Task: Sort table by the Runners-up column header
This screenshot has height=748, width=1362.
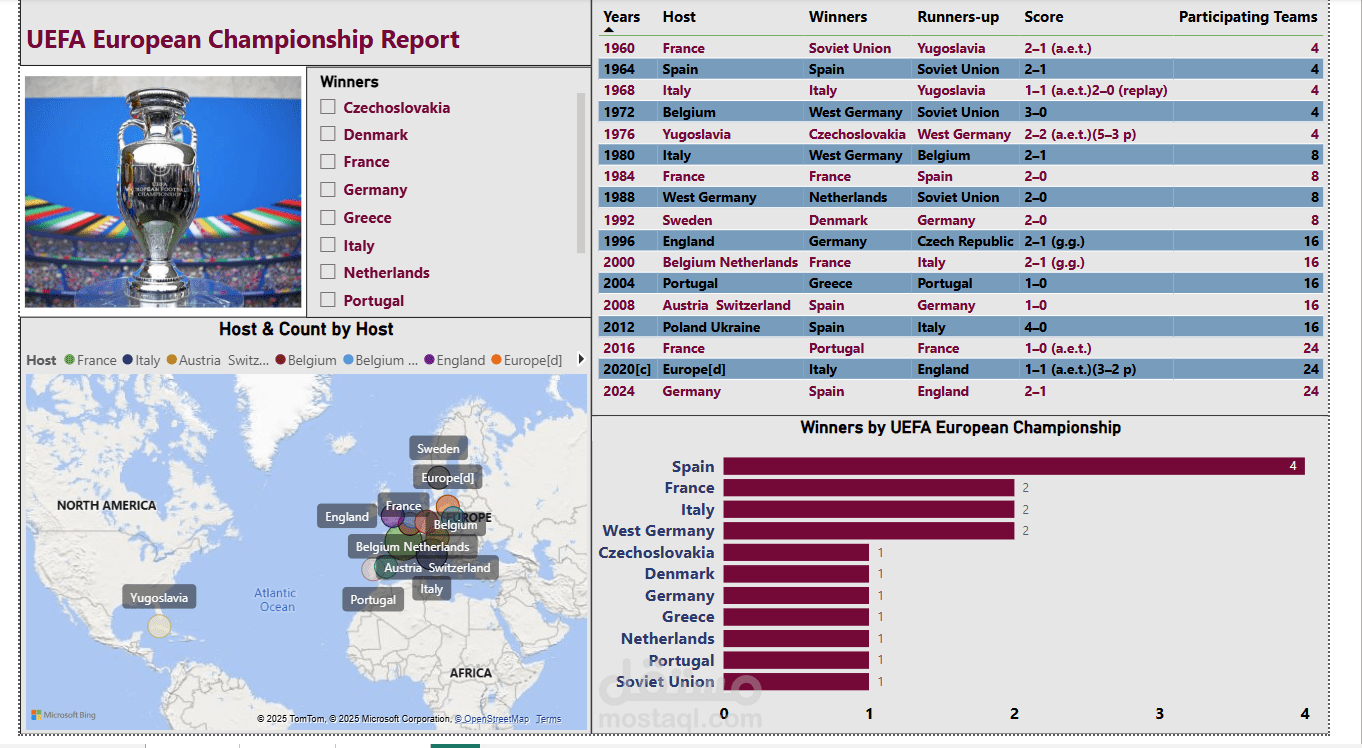Action: pyautogui.click(x=958, y=17)
